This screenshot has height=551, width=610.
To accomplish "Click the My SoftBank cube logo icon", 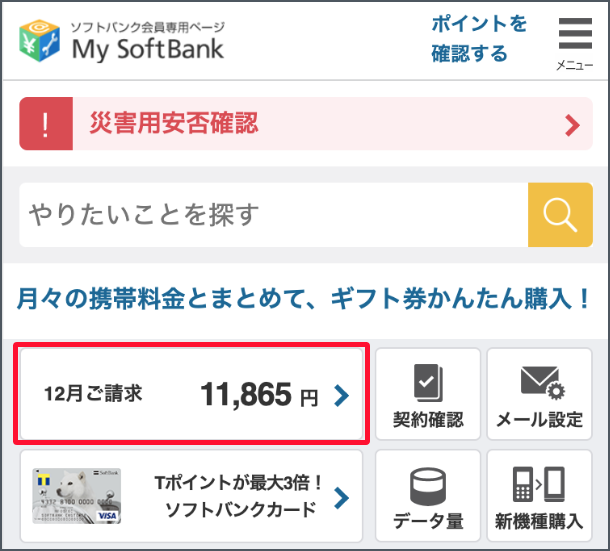I will (x=41, y=38).
